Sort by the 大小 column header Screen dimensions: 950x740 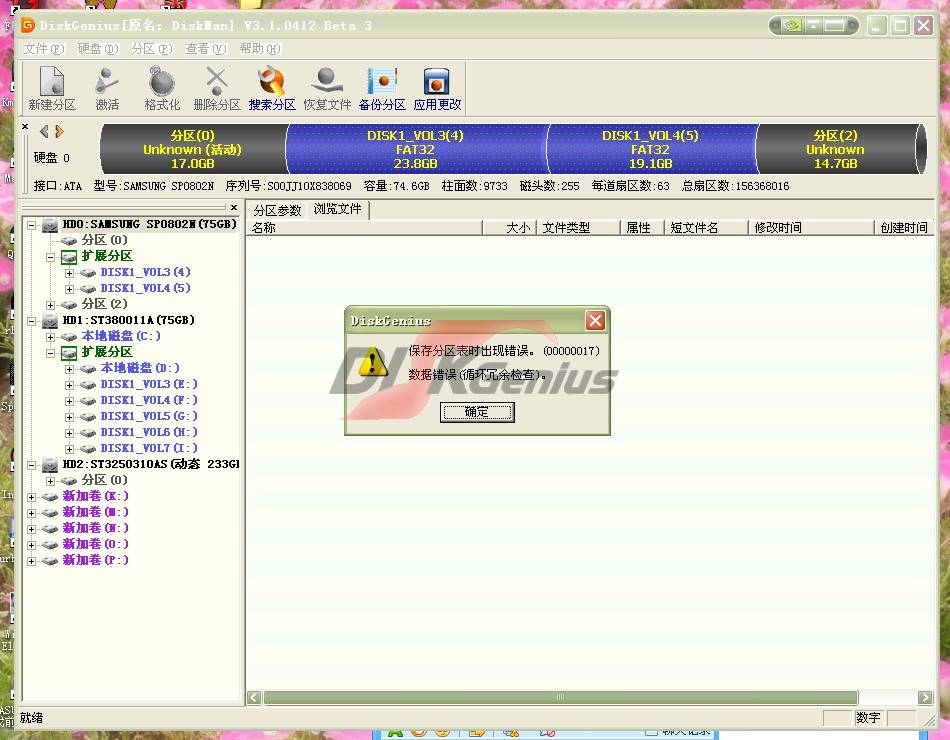[x=510, y=228]
